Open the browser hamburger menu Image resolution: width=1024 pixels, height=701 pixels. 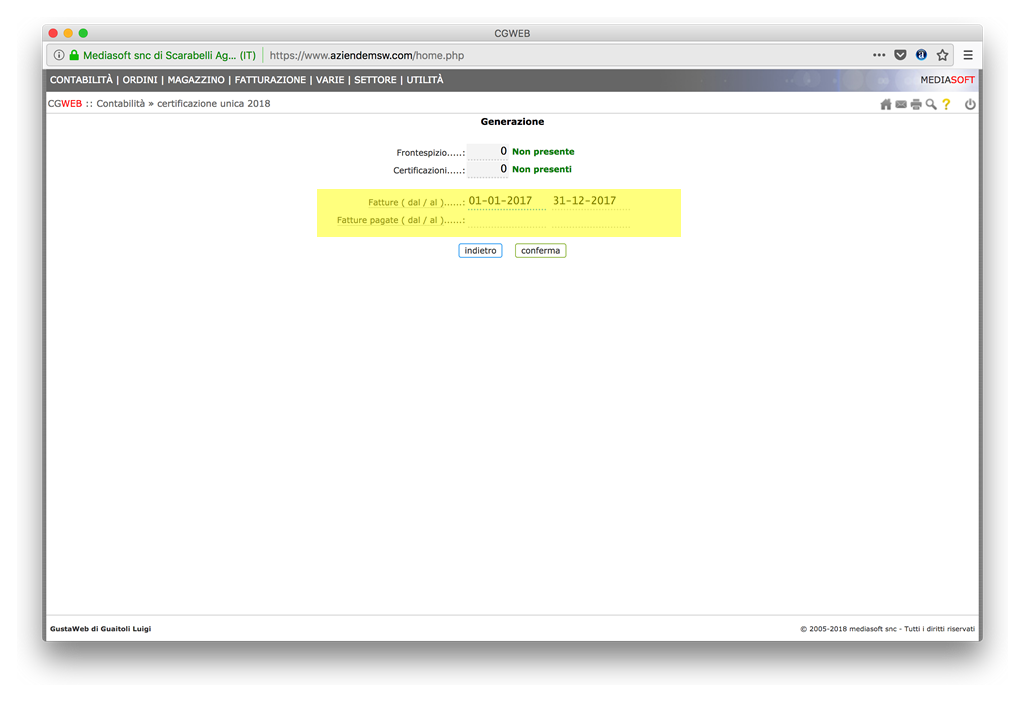tap(968, 55)
